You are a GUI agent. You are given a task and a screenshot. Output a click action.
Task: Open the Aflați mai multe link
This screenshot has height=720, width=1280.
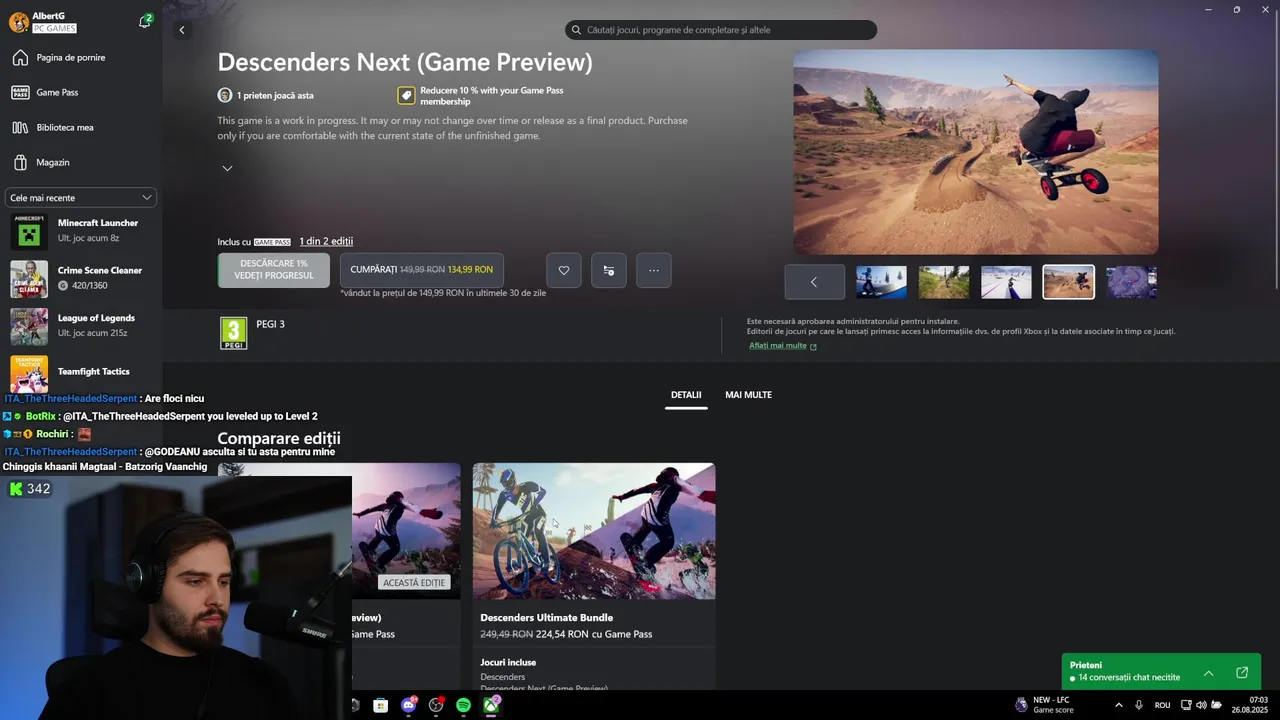tap(783, 346)
